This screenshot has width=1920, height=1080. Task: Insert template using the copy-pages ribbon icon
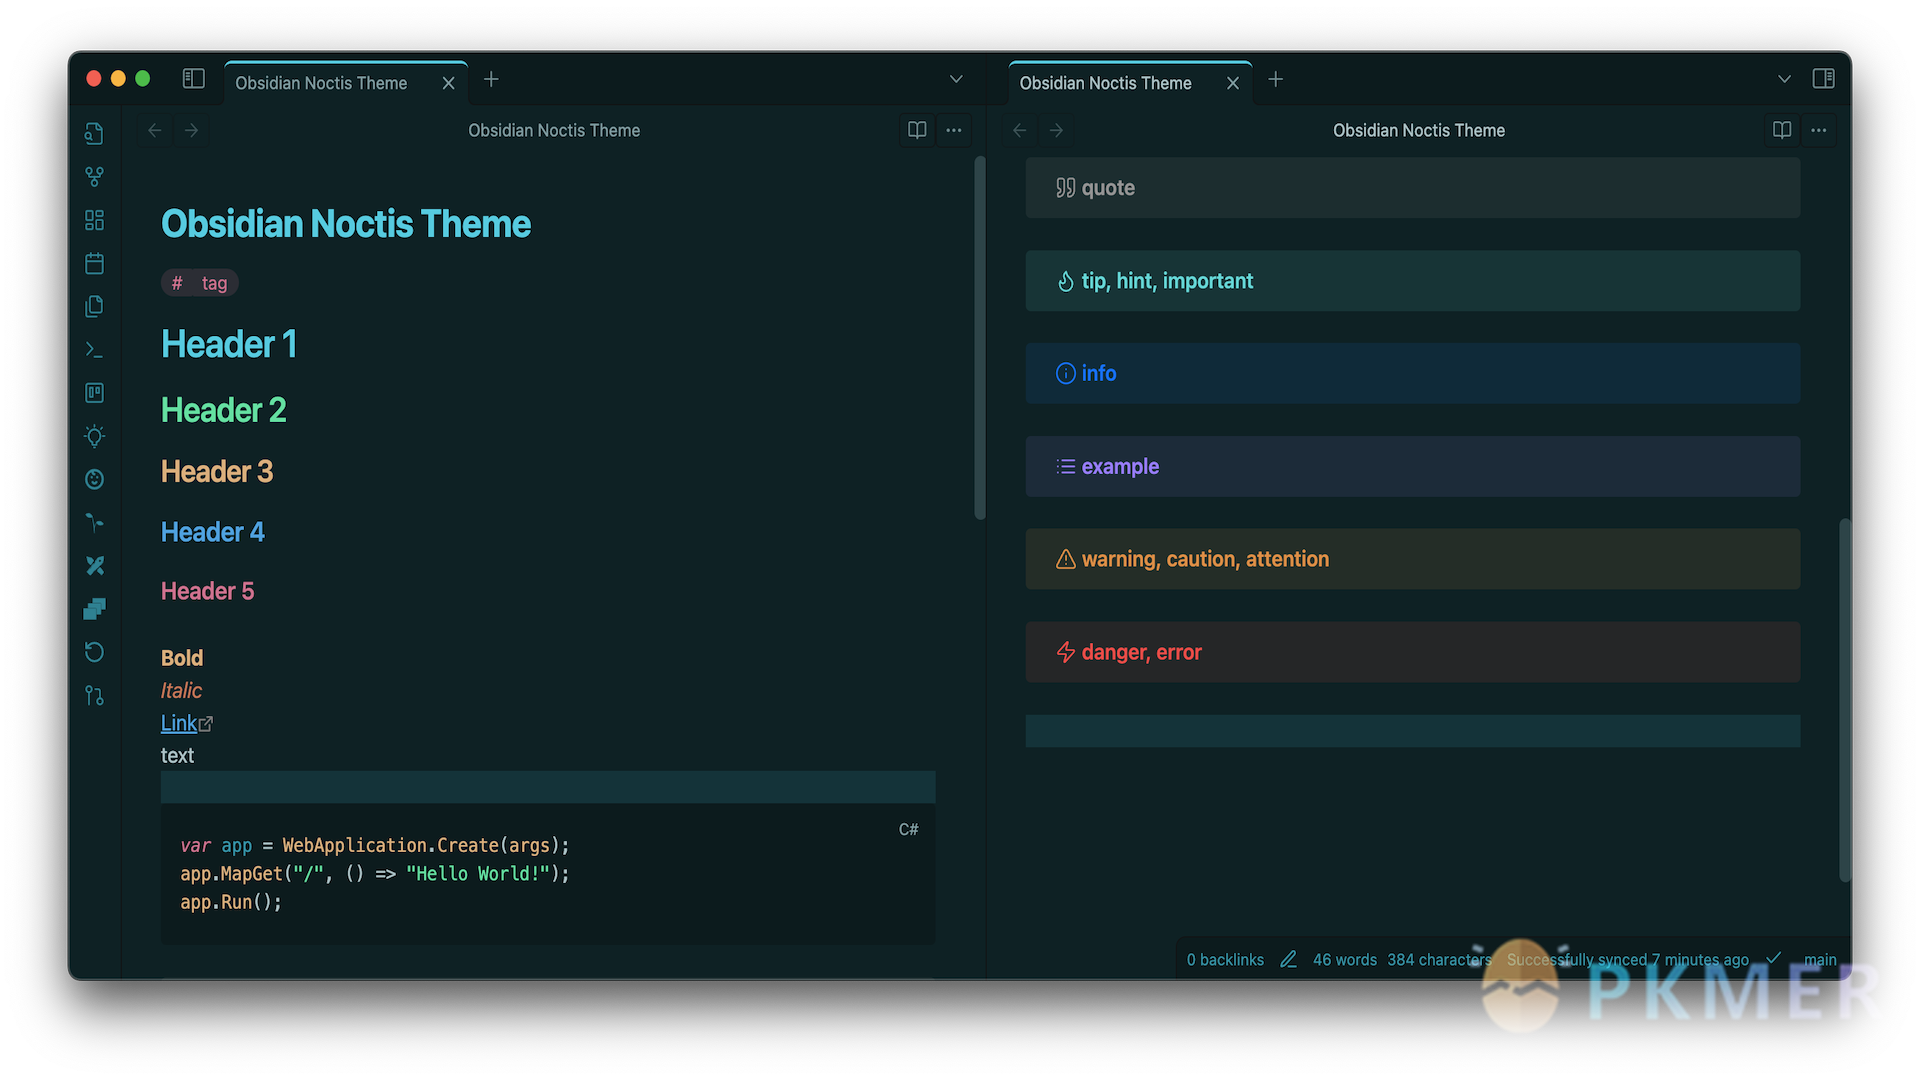click(95, 306)
